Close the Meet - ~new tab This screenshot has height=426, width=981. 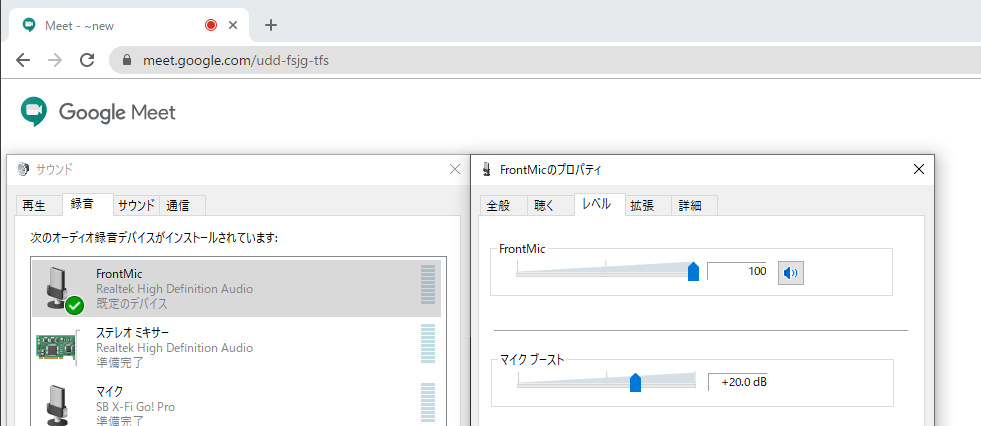(x=233, y=25)
